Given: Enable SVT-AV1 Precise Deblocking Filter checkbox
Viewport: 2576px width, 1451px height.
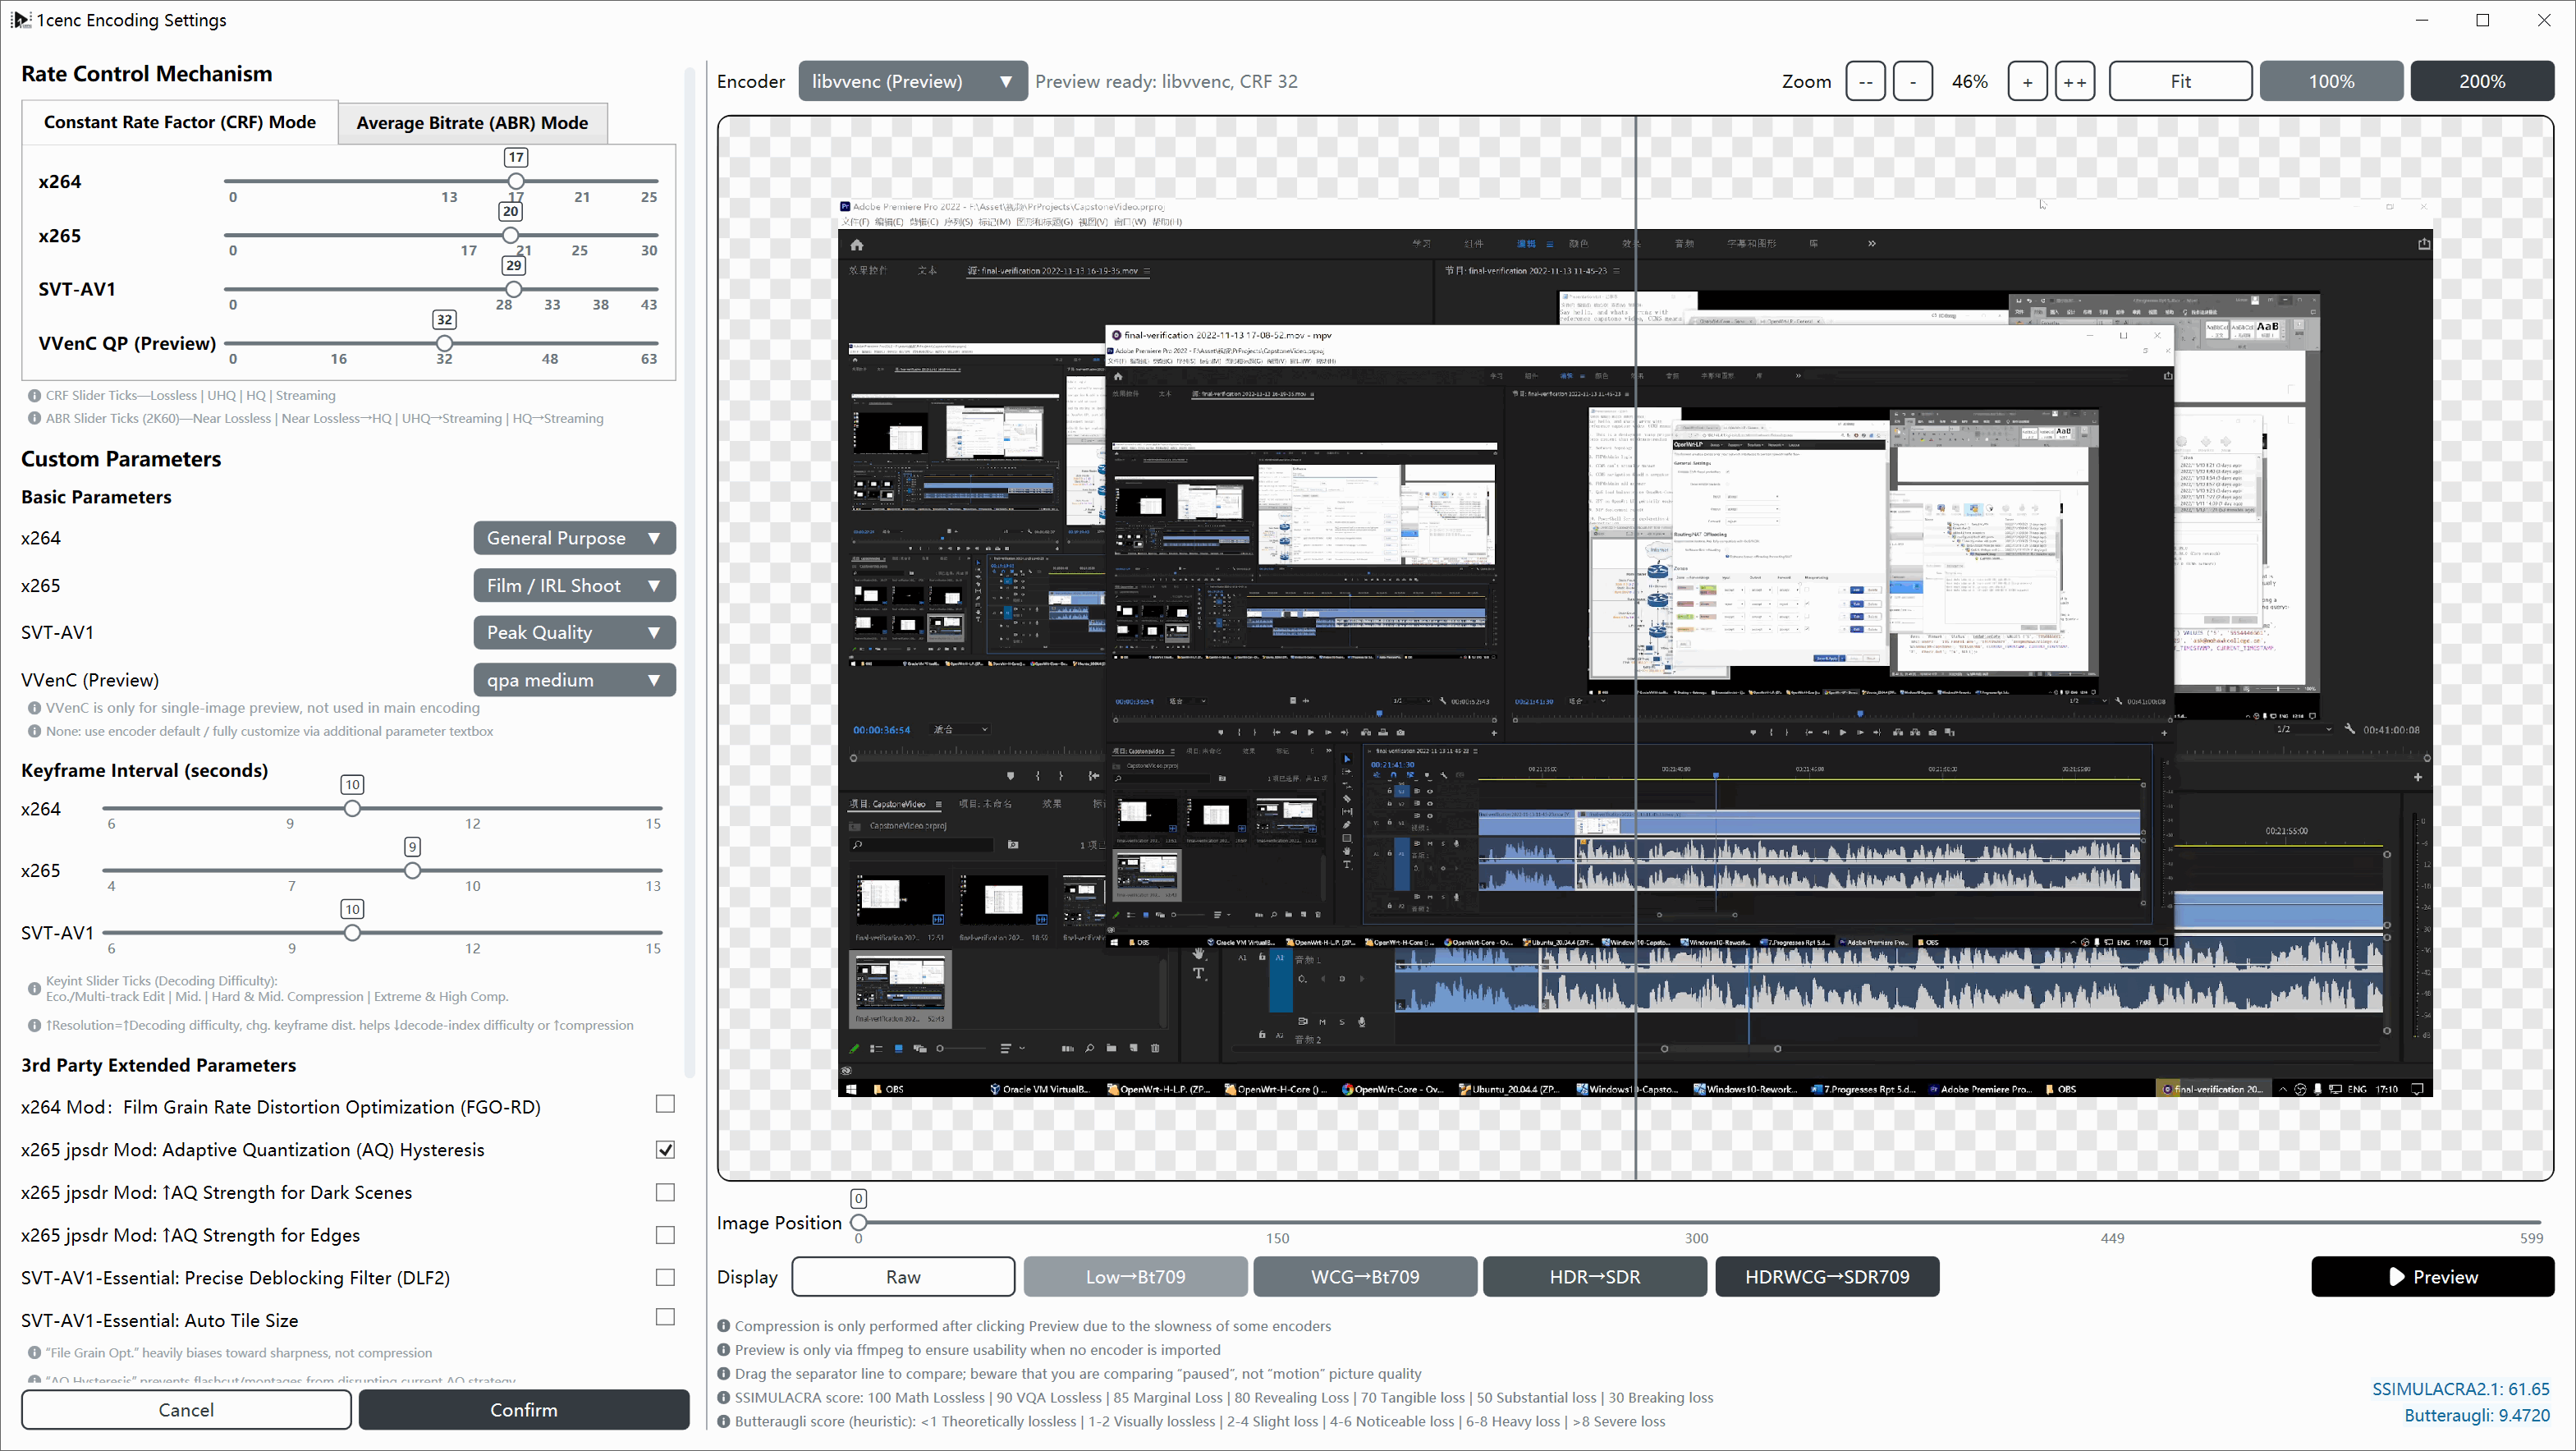Looking at the screenshot, I should pos(665,1277).
